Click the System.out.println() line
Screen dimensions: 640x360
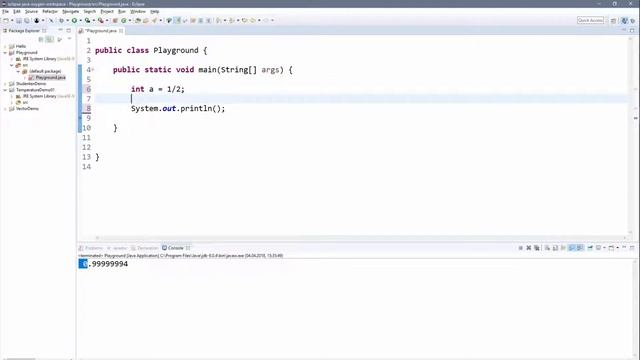(178, 109)
